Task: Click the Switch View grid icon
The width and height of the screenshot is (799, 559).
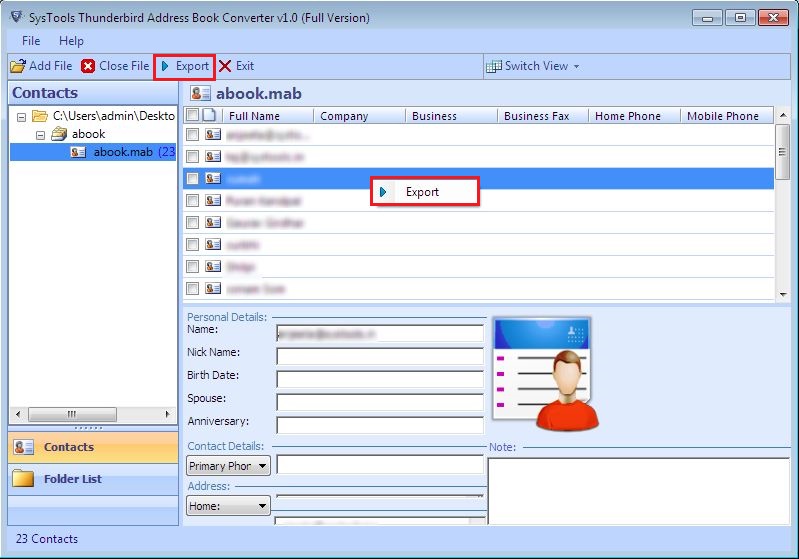Action: click(493, 66)
